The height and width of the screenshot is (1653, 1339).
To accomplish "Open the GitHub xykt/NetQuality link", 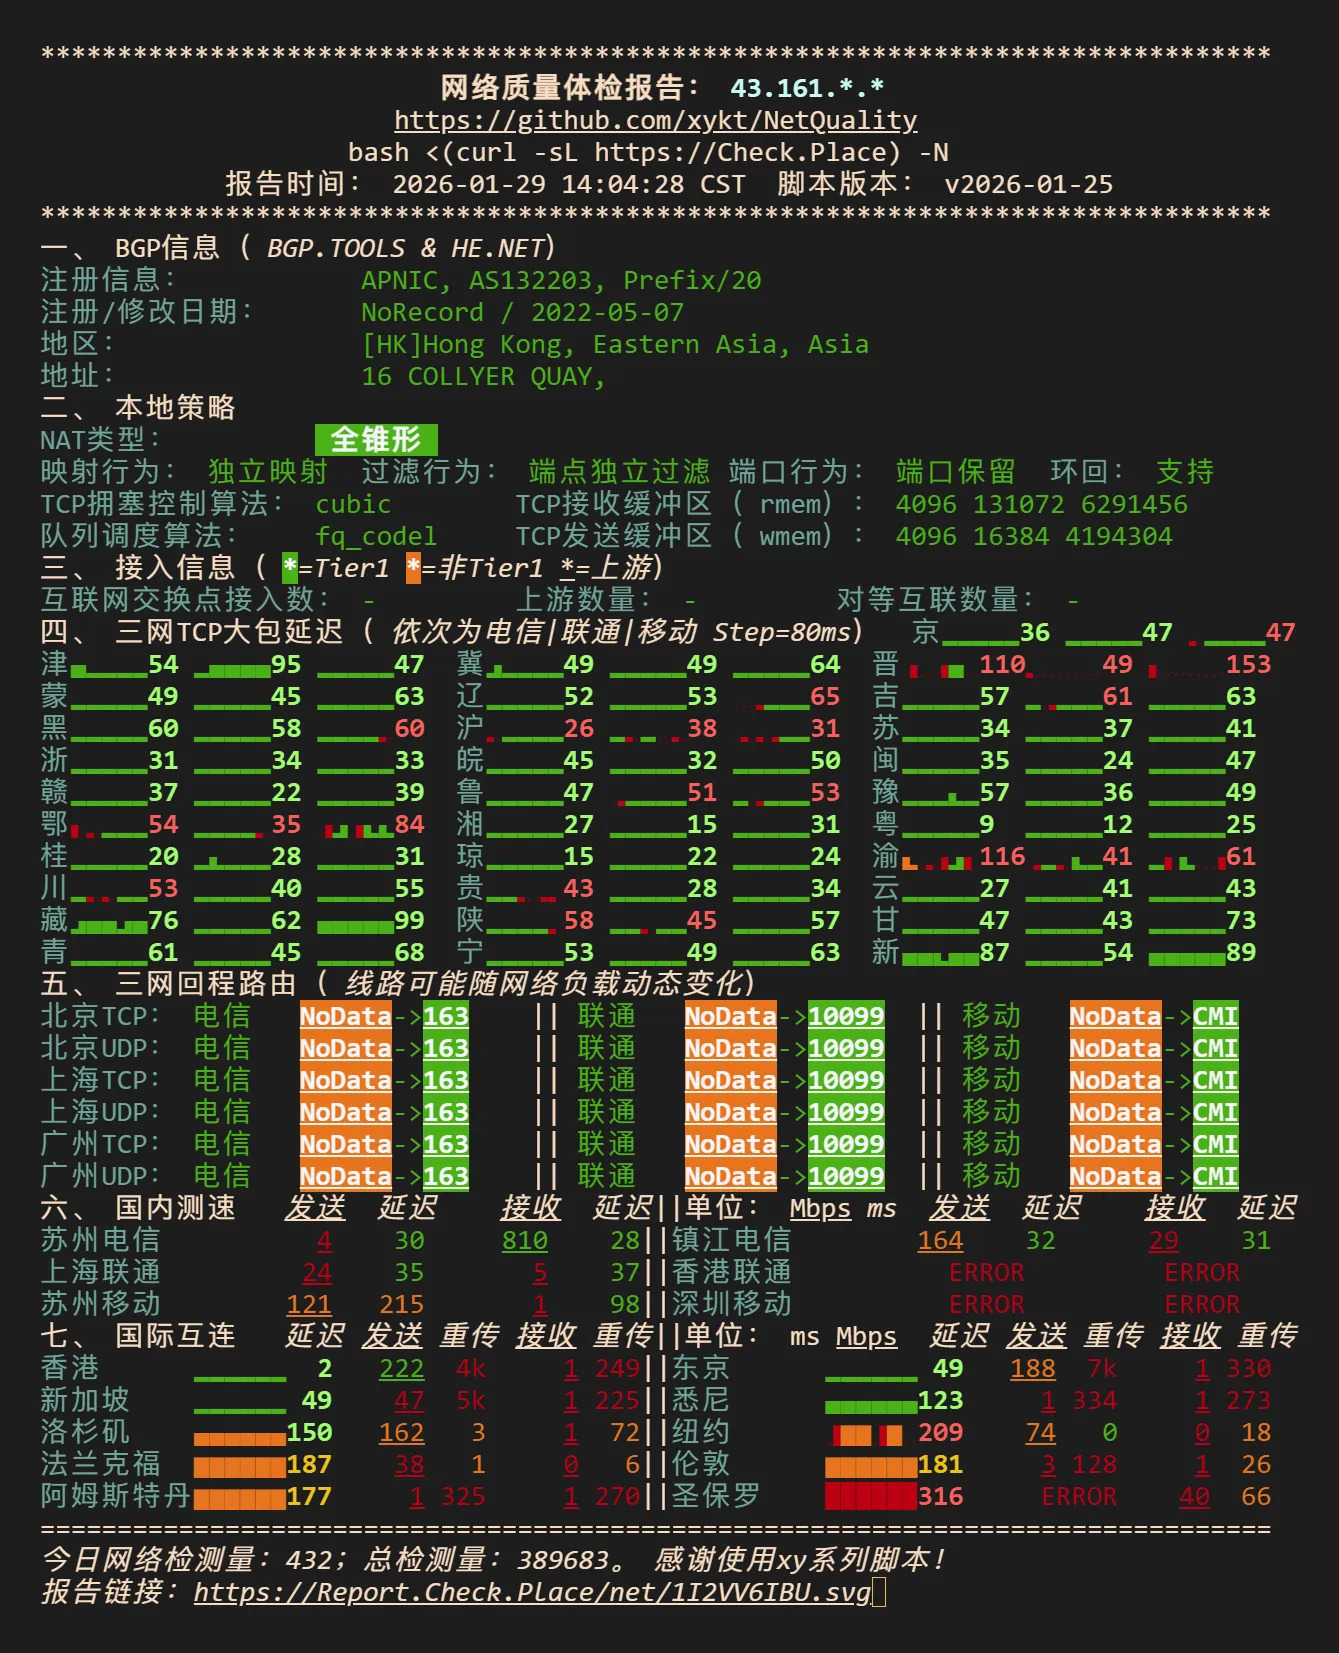I will 655,121.
